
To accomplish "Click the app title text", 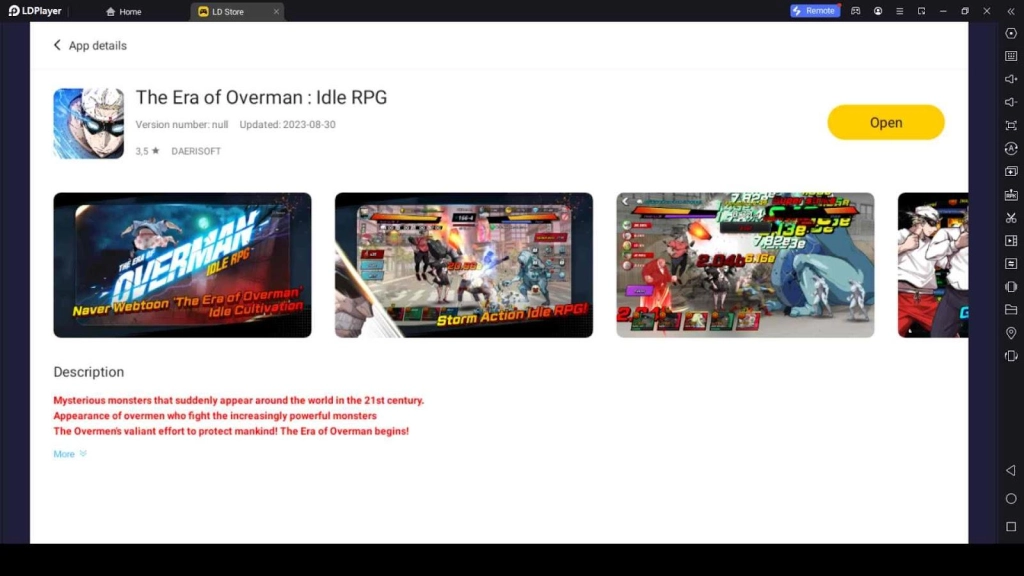I will (261, 97).
